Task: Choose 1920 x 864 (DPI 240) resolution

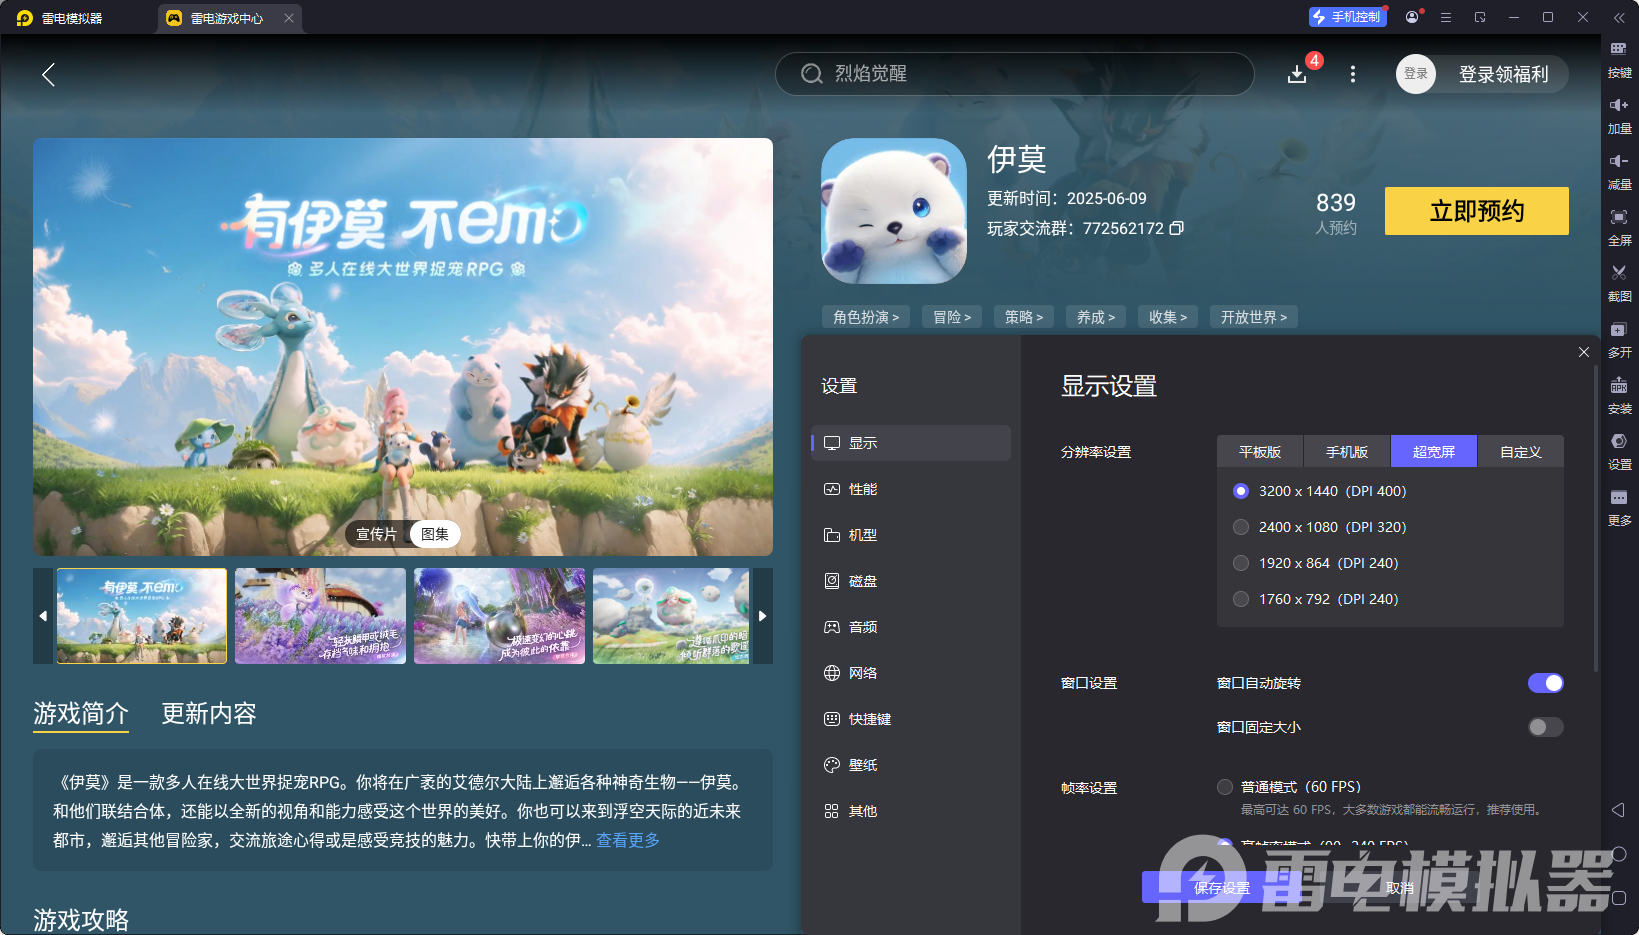Action: (x=1241, y=563)
